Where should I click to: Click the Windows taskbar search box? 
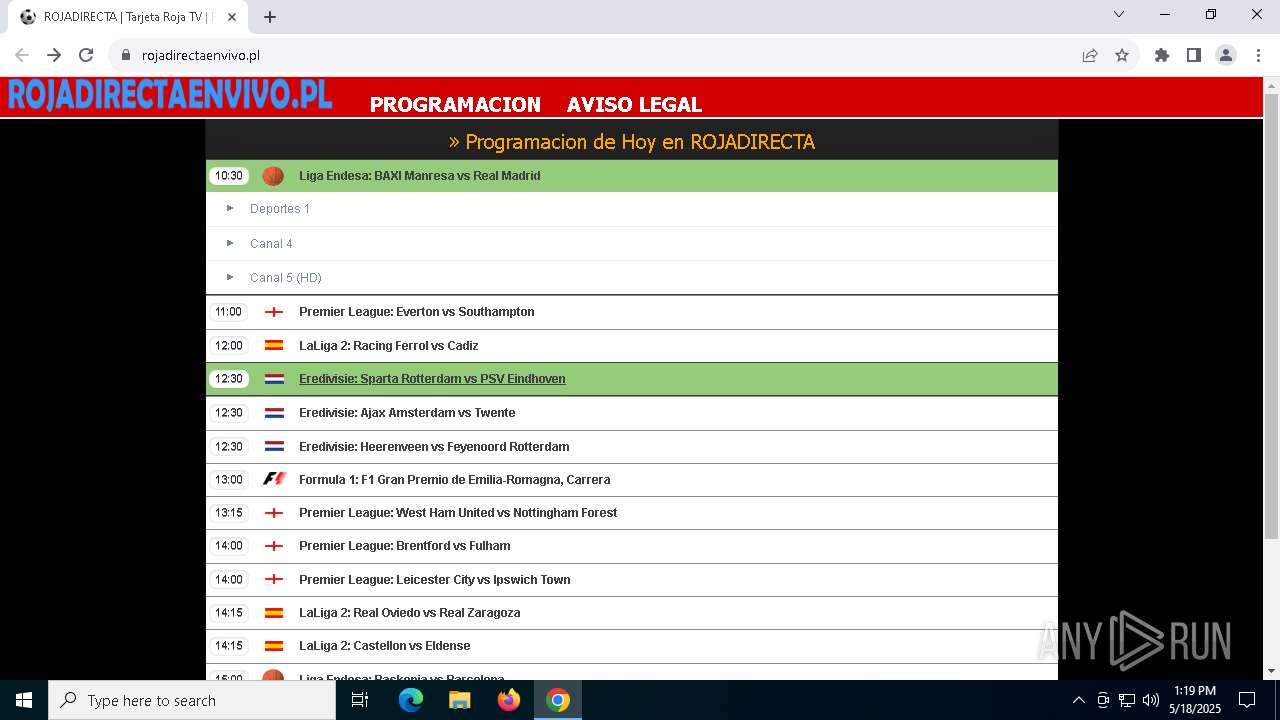[192, 700]
